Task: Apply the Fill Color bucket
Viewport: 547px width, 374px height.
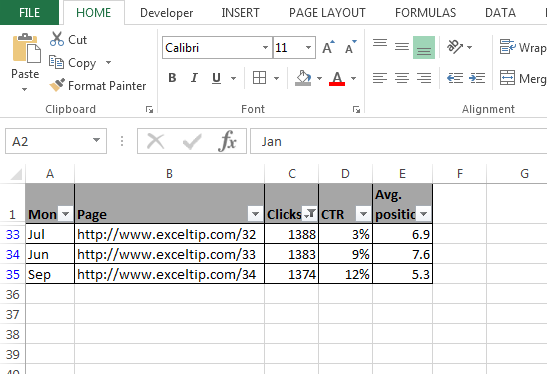Action: click(303, 78)
